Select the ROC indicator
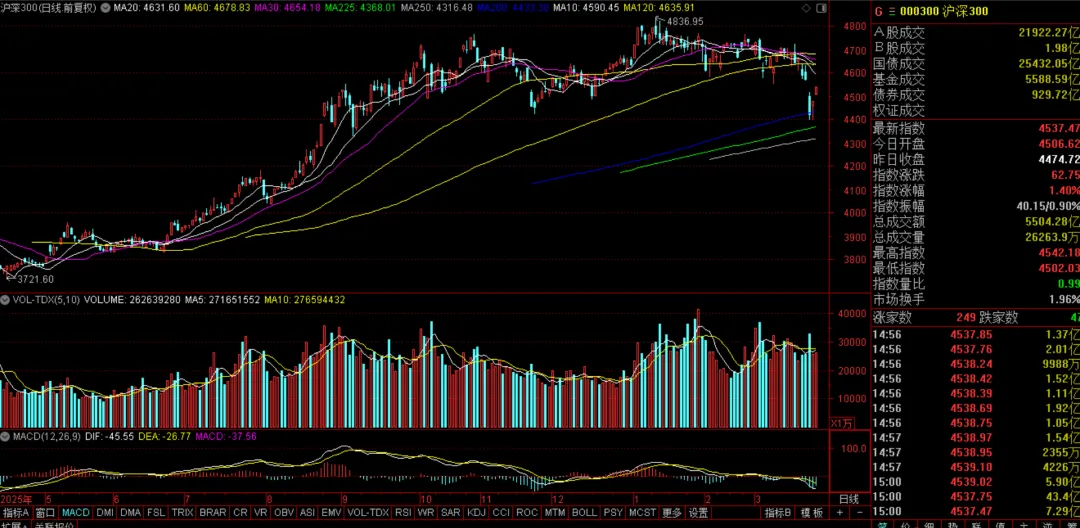 pos(527,513)
